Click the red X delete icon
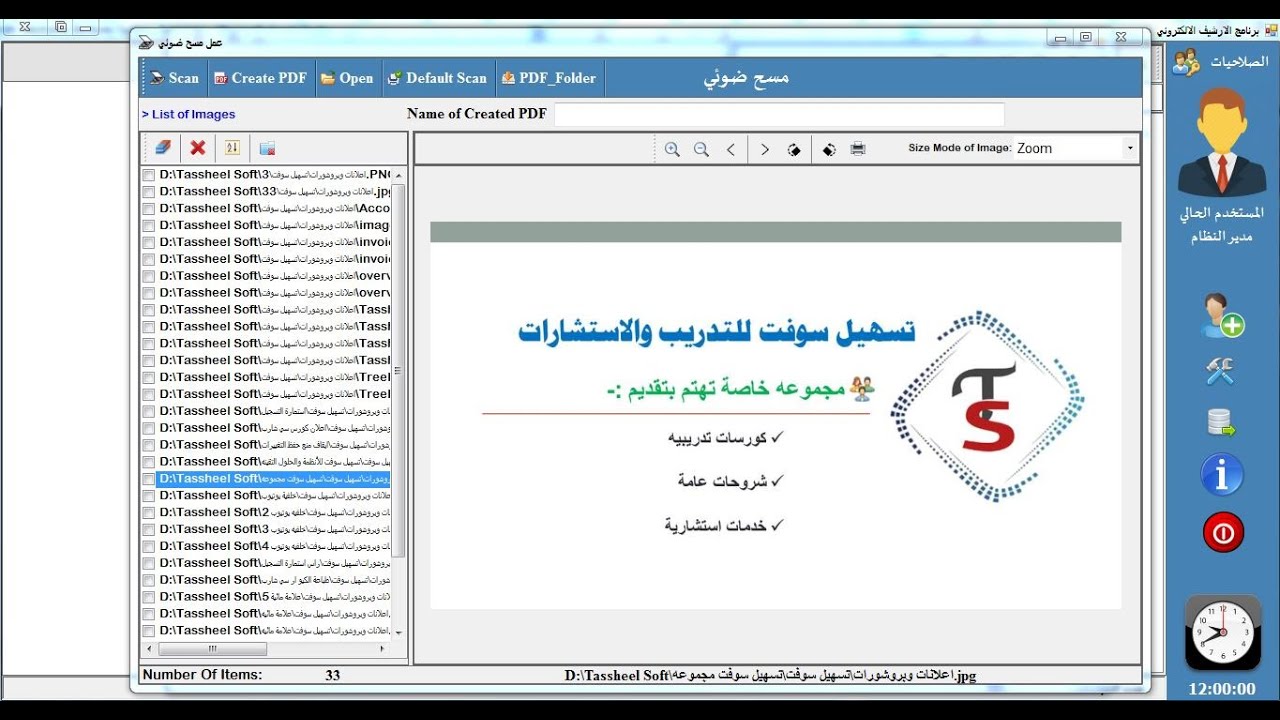 click(198, 148)
